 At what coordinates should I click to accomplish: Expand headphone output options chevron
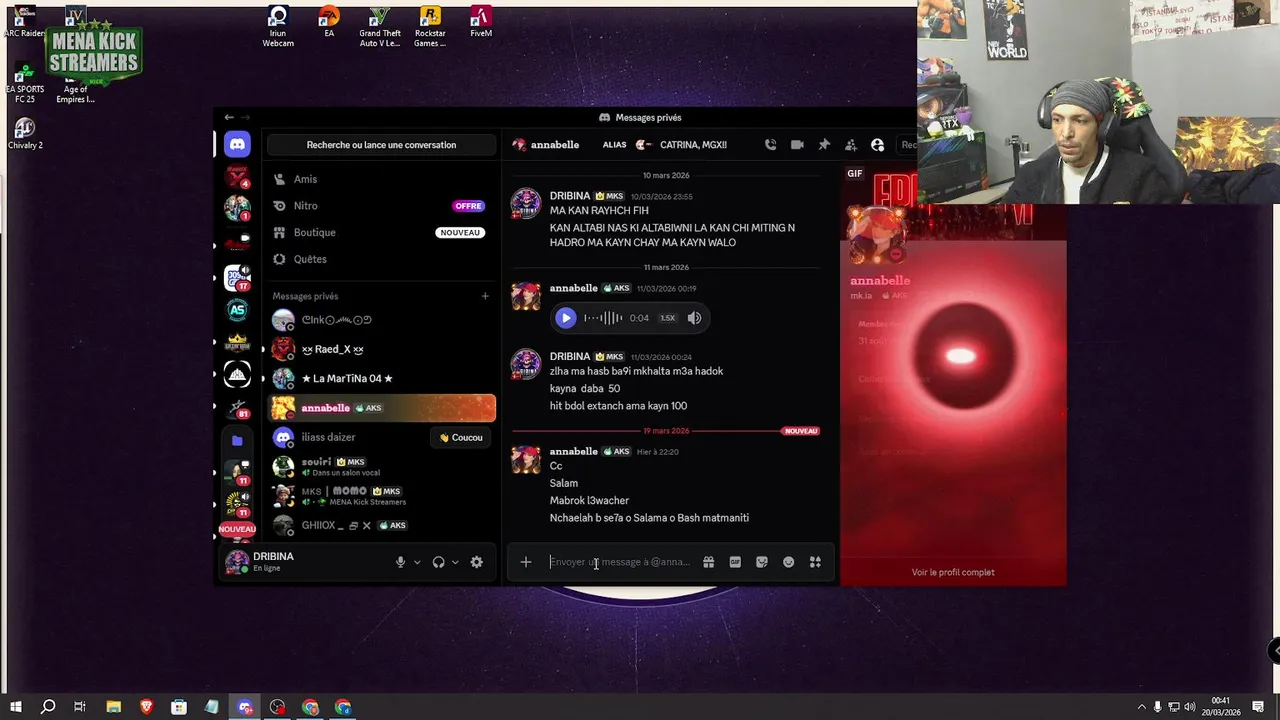pos(455,562)
